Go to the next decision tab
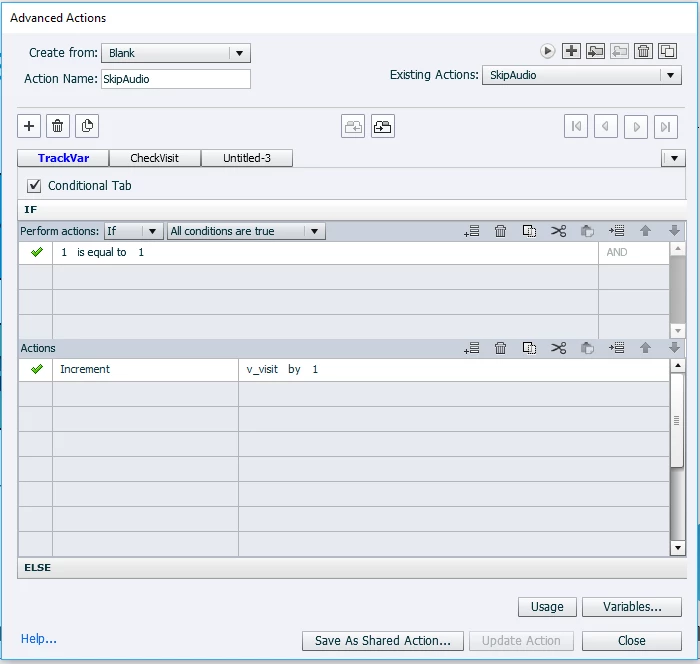Viewport: 700px width, 664px height. click(636, 126)
